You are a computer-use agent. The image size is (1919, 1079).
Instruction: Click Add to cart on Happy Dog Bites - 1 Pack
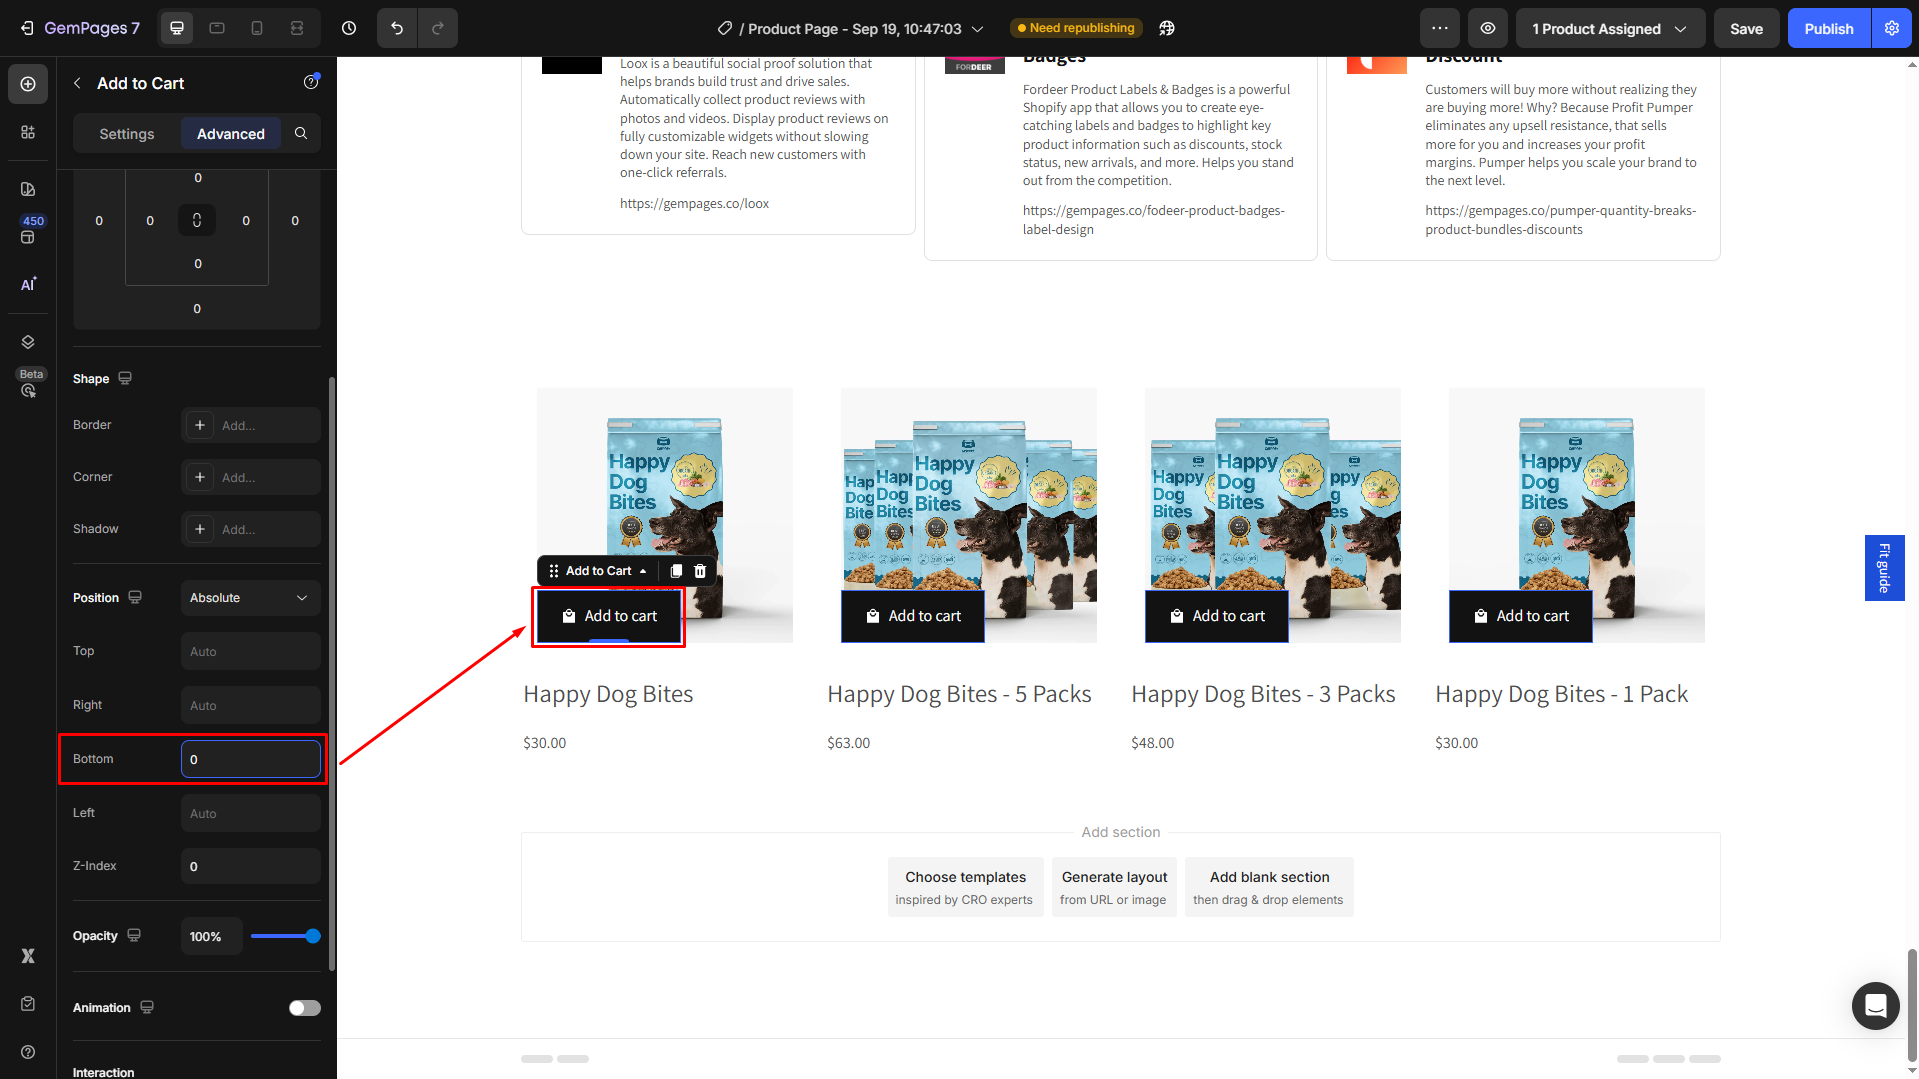tap(1521, 616)
